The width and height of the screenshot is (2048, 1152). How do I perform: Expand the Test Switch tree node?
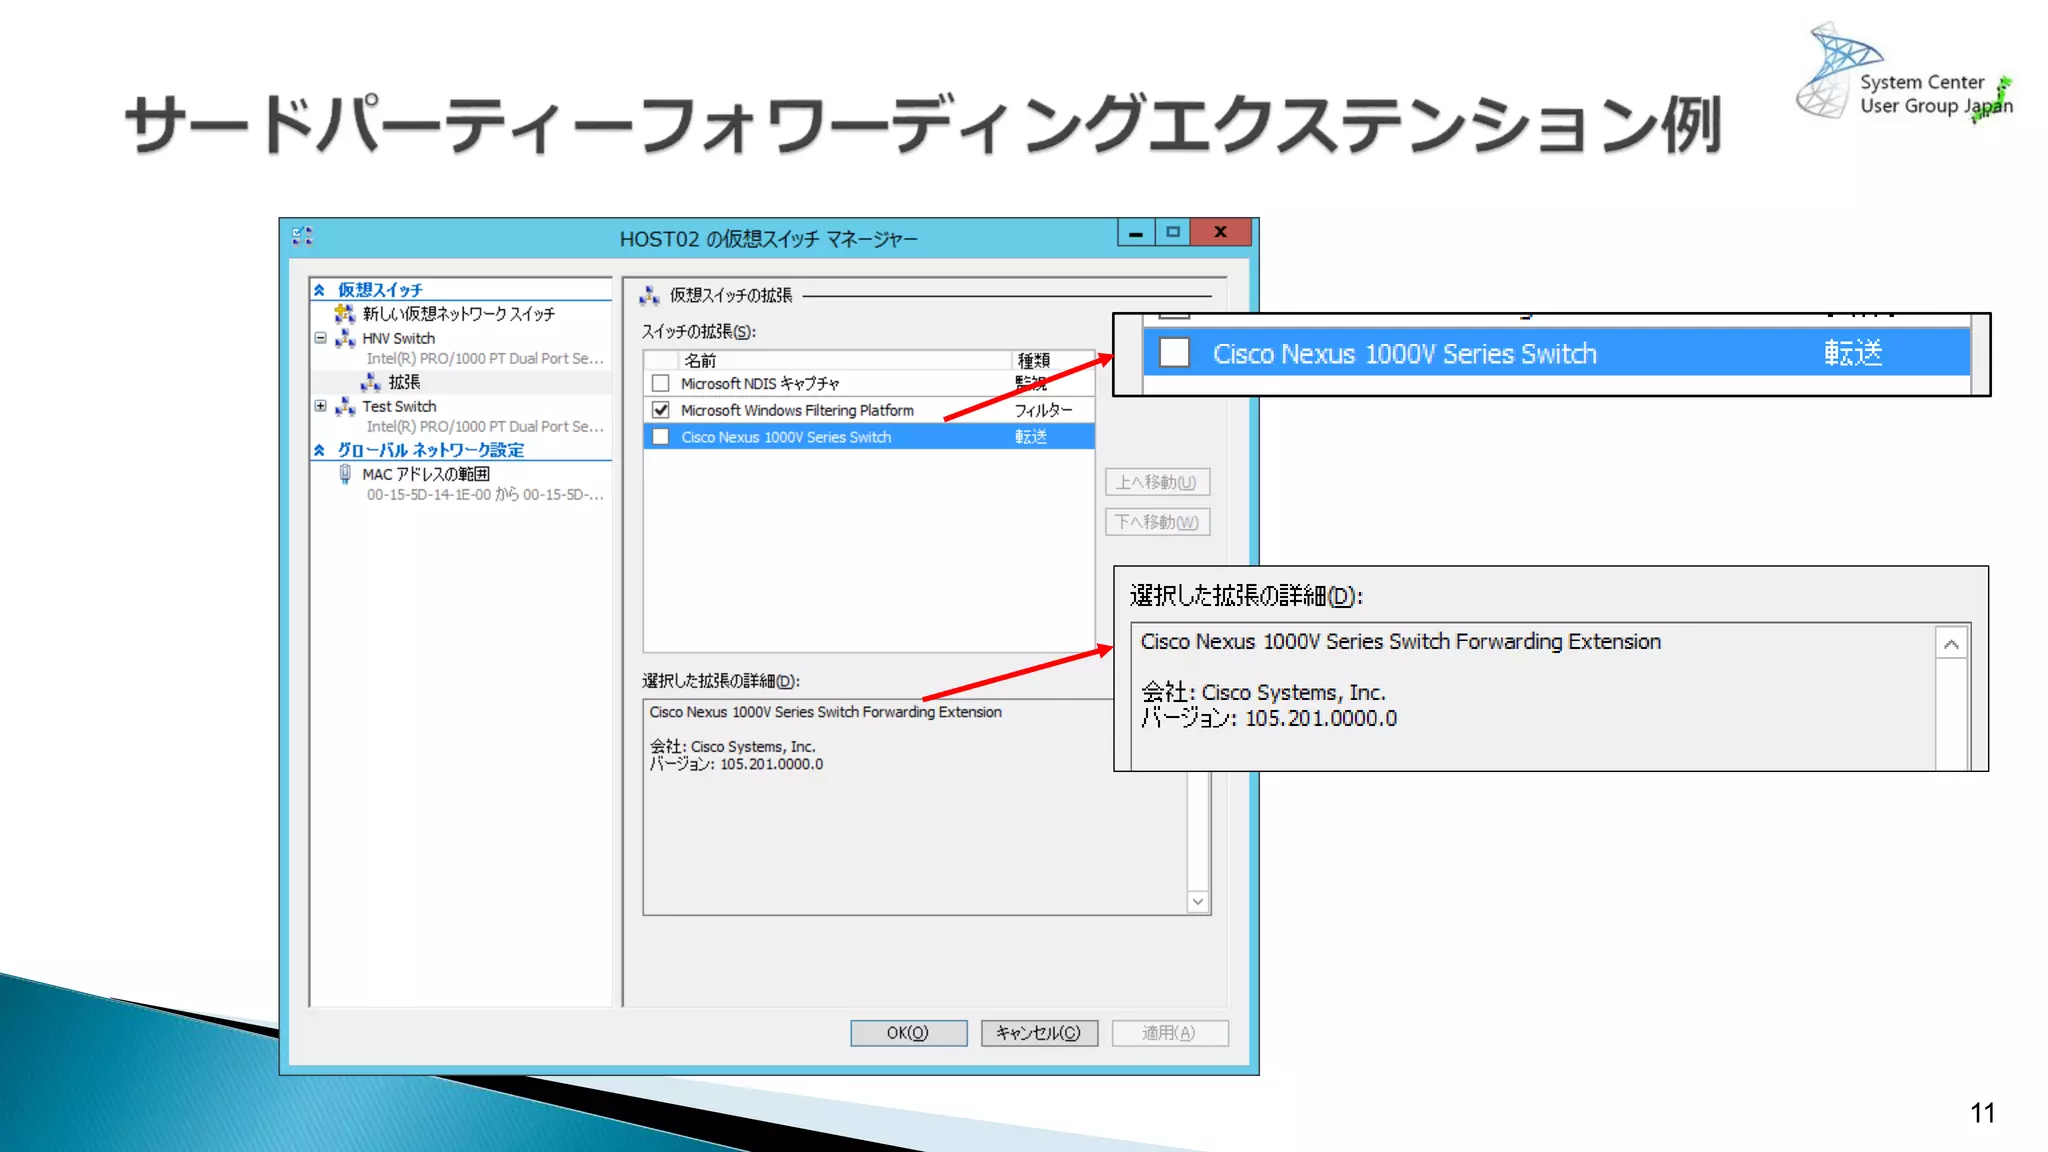pos(320,406)
